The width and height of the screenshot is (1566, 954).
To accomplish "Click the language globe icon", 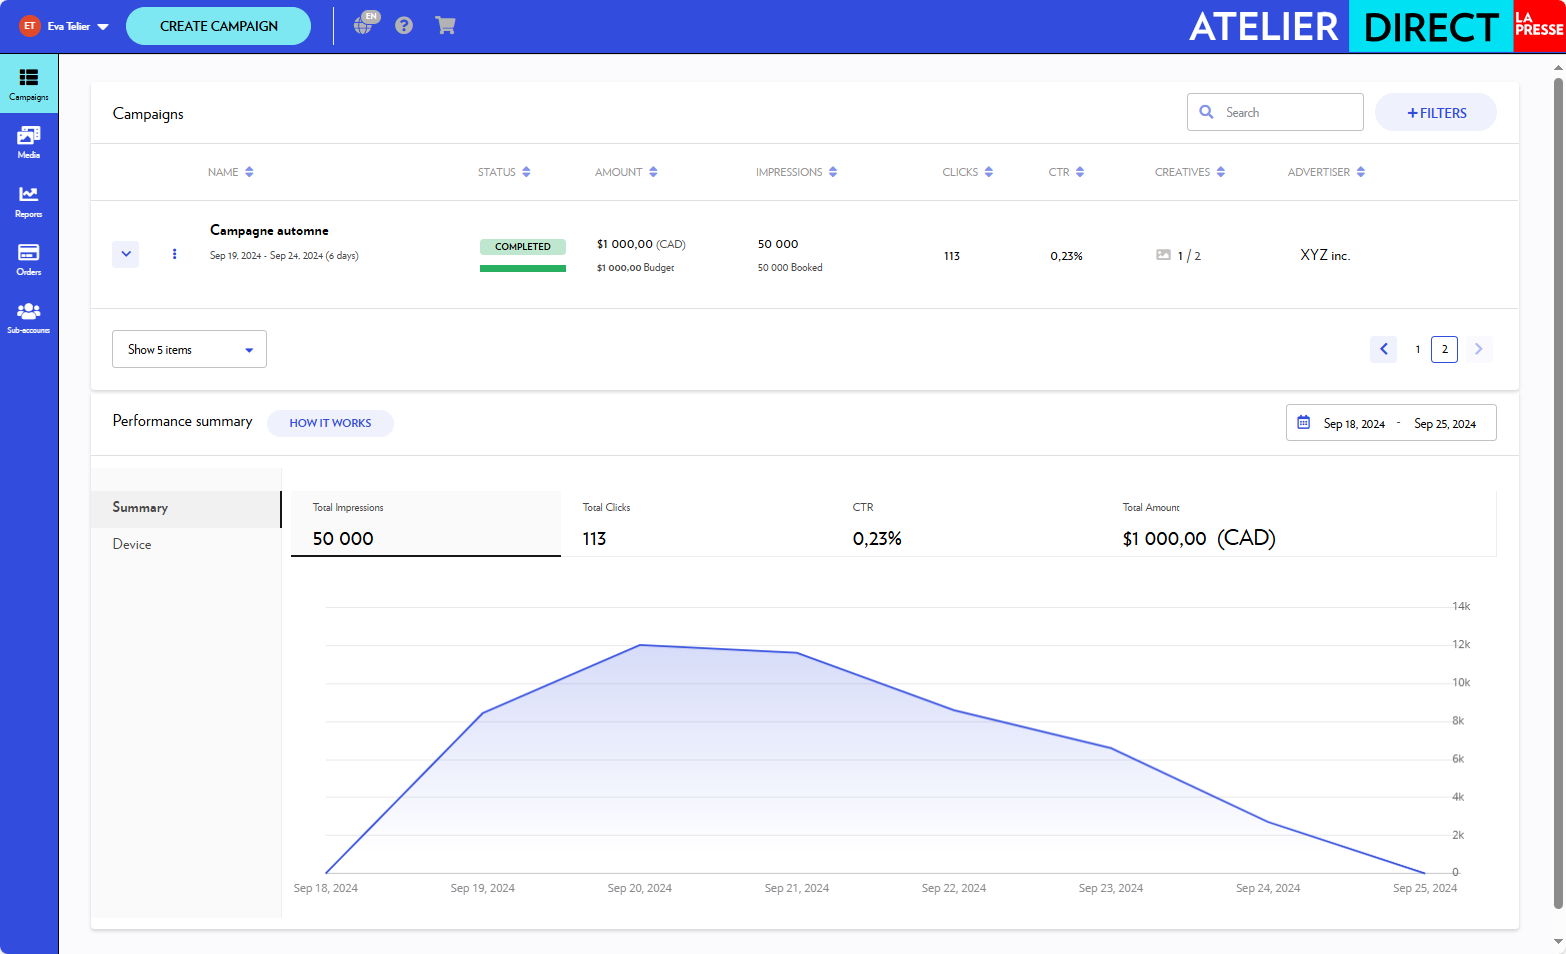I will tap(364, 25).
